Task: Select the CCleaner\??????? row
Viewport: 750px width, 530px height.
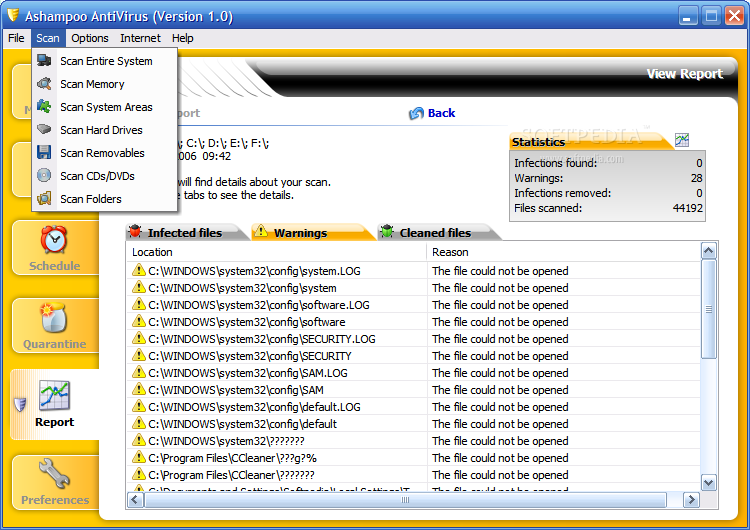Action: tap(414, 475)
